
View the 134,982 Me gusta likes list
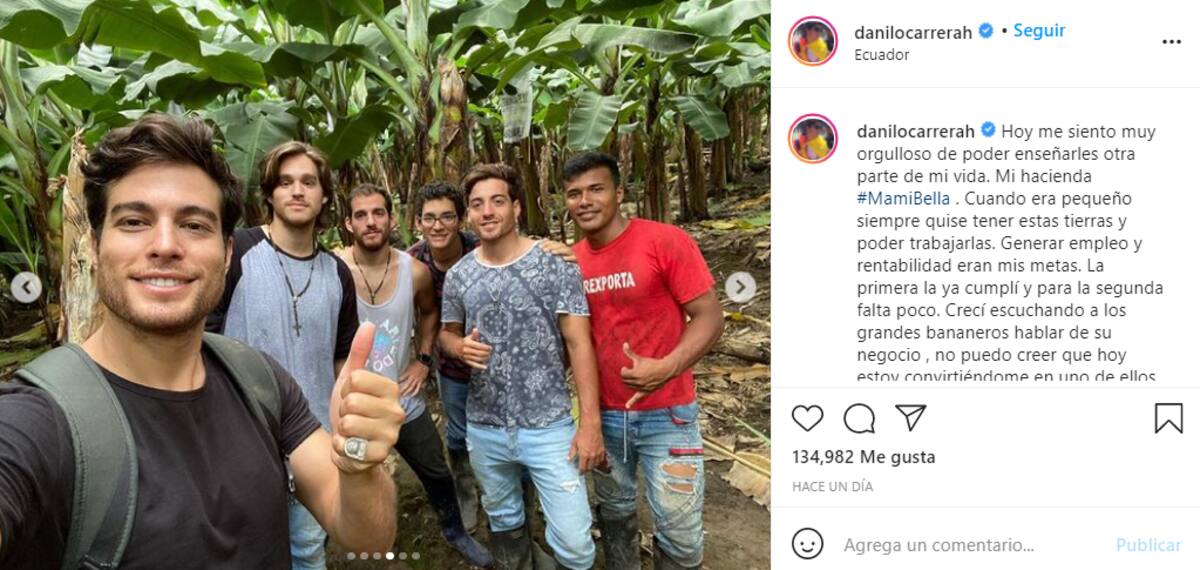[863, 457]
